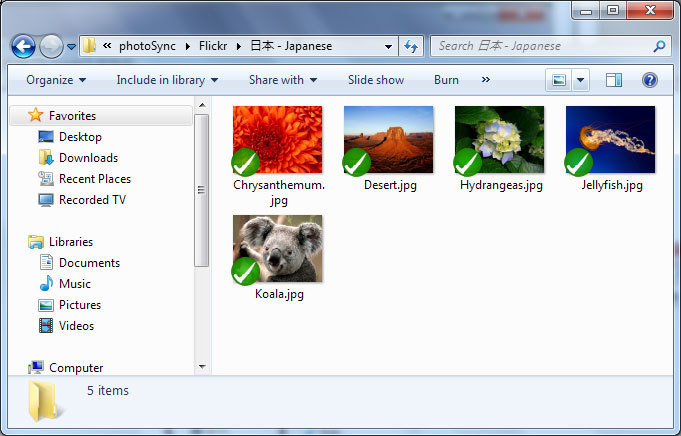Click the Recorded TV screen icon

point(46,200)
